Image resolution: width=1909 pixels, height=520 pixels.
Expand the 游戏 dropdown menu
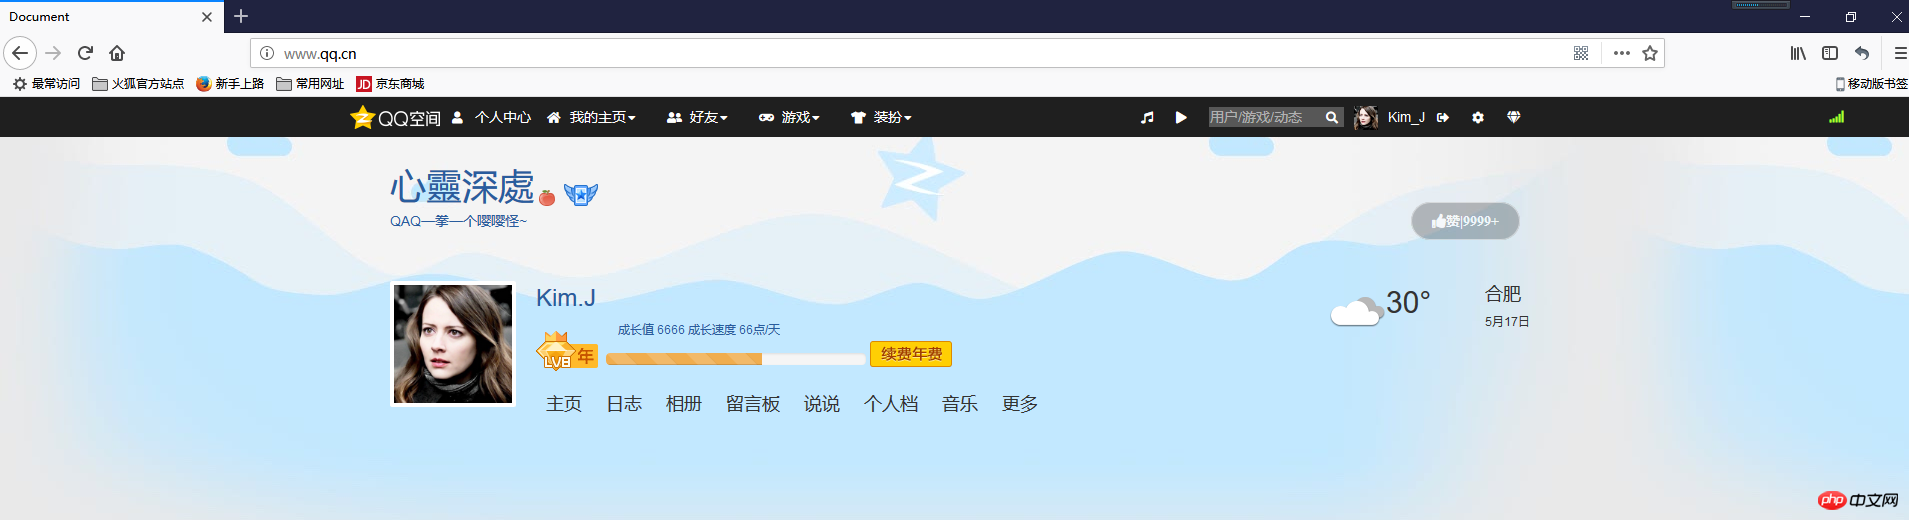pos(789,117)
